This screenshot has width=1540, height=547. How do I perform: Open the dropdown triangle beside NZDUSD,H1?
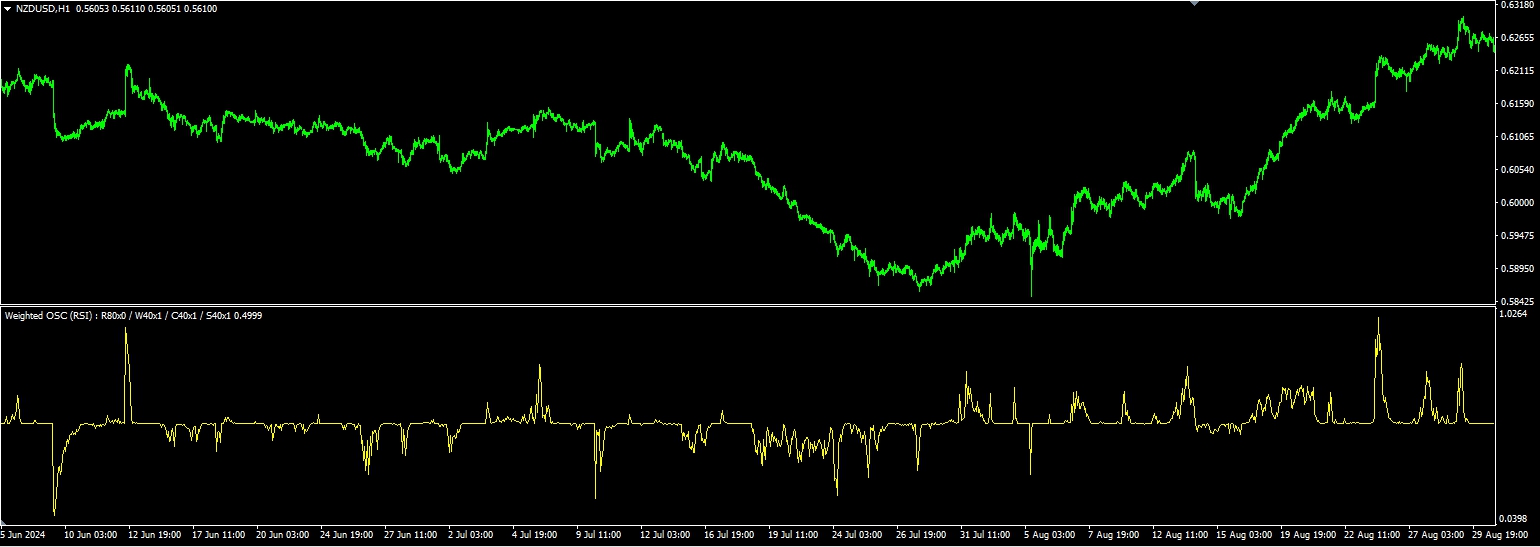click(x=7, y=8)
